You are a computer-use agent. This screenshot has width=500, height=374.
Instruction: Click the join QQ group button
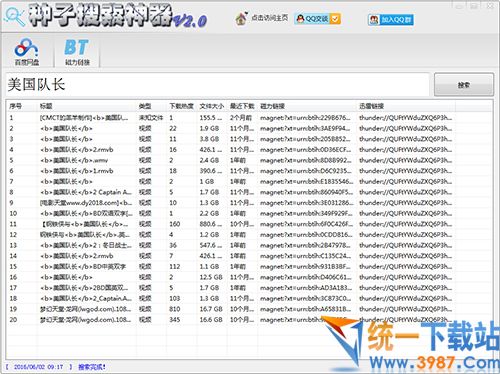(391, 20)
